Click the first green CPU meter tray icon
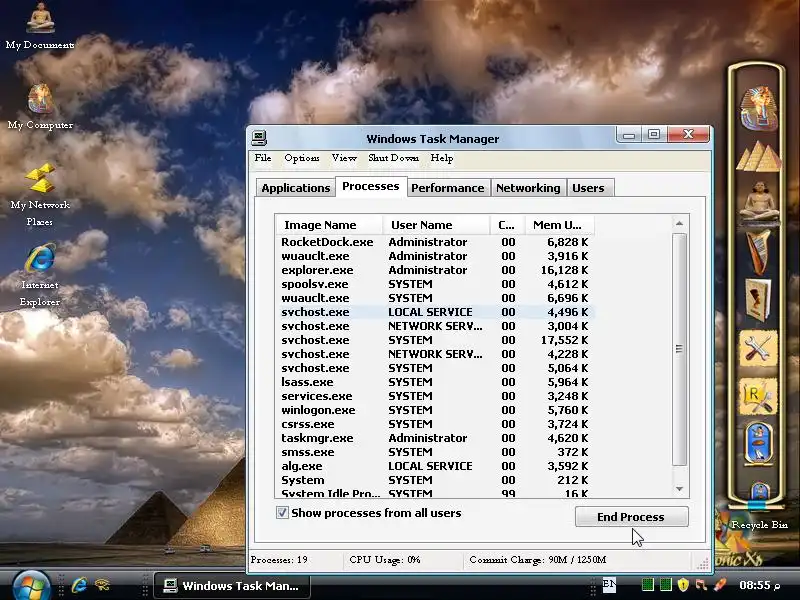This screenshot has height=600, width=800. pyautogui.click(x=647, y=585)
